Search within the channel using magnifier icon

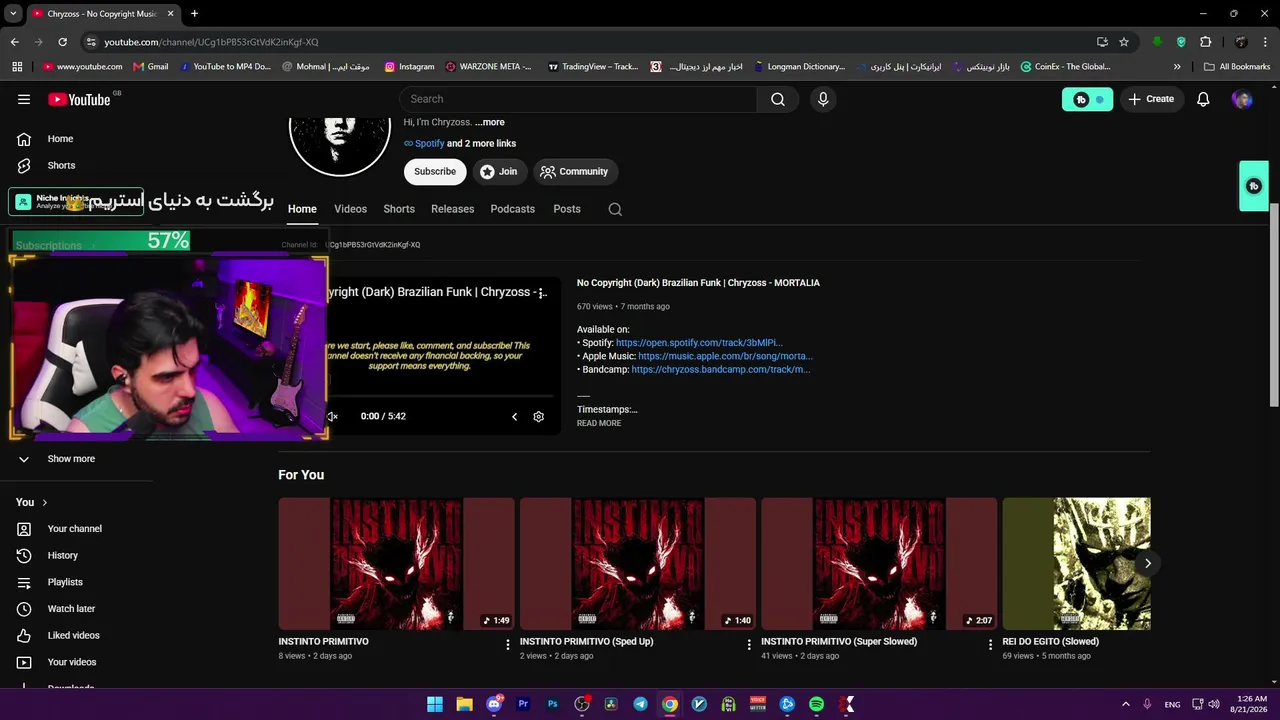point(615,209)
